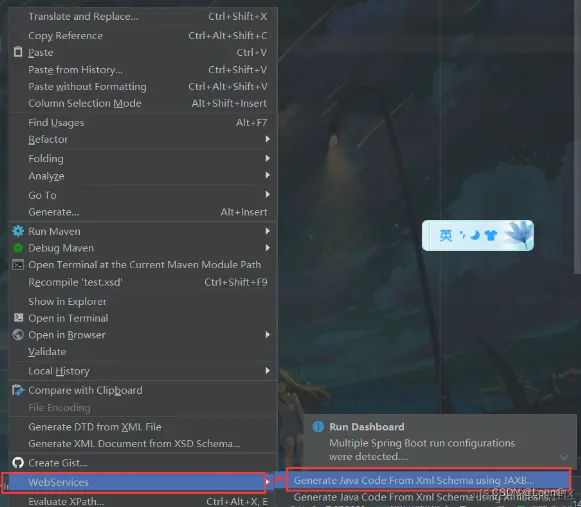581x507 pixels.
Task: Click the editor vertical scrollbar
Action: (577, 137)
